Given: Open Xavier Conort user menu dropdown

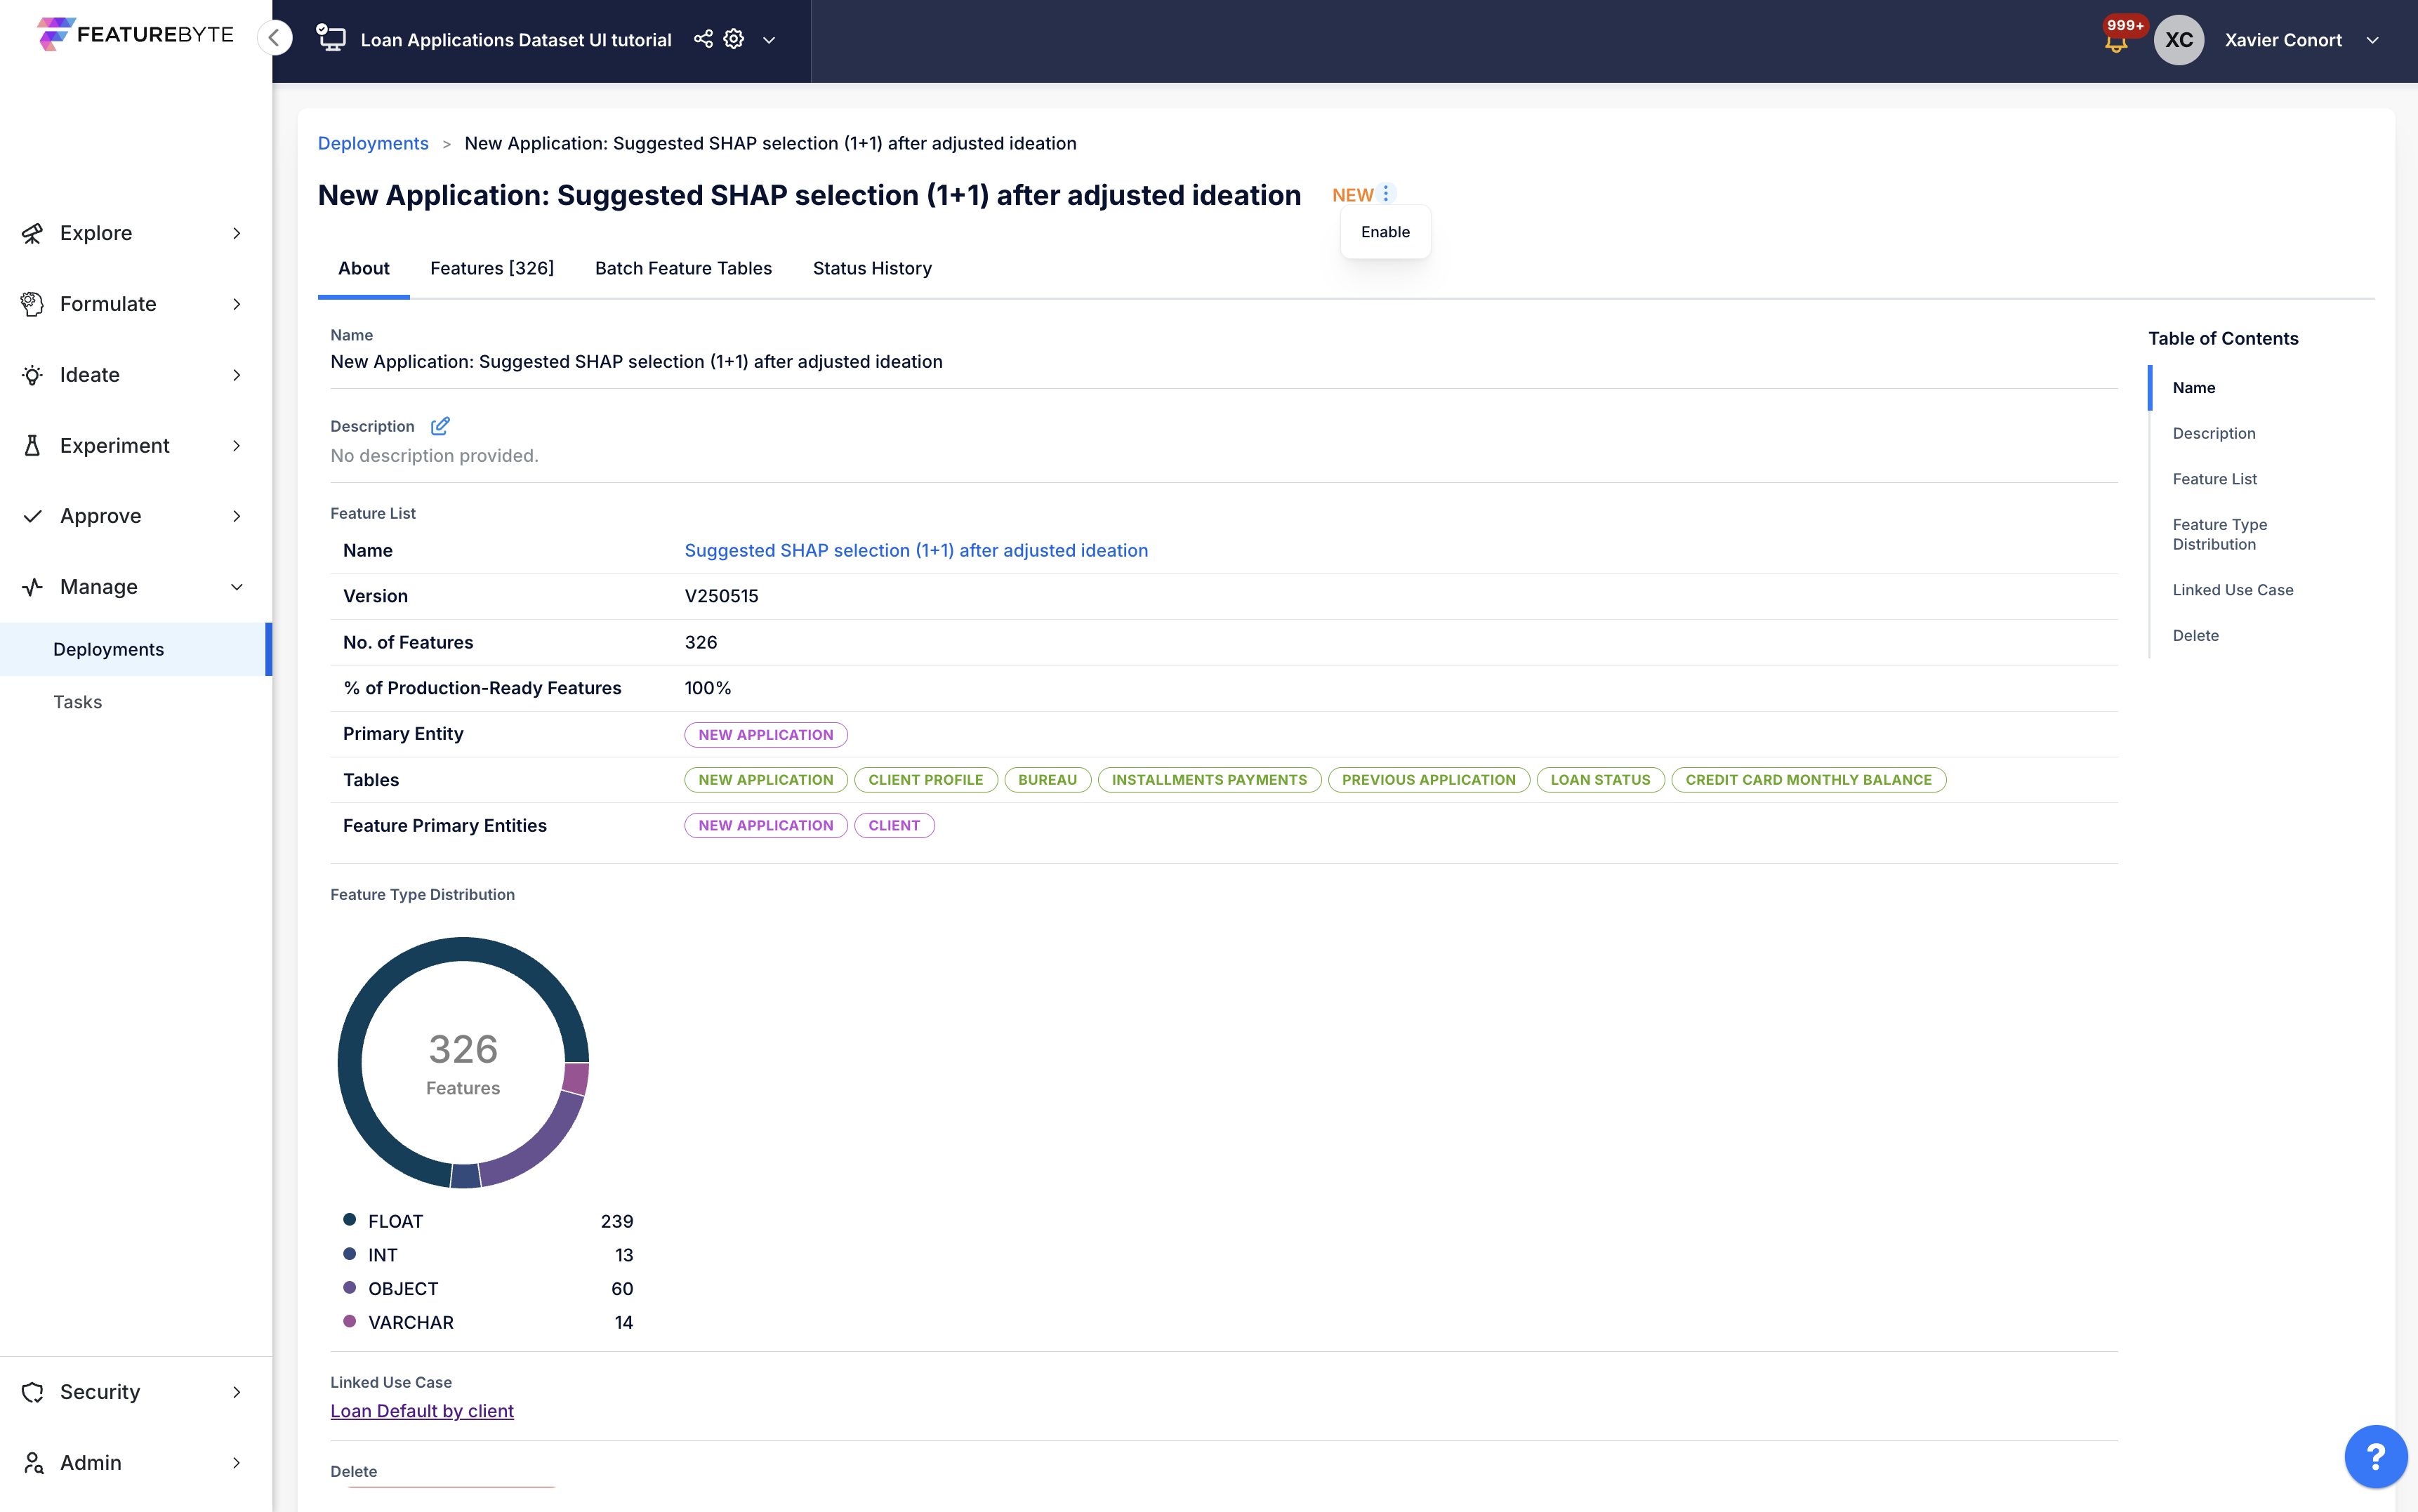Looking at the screenshot, I should [x=2372, y=40].
